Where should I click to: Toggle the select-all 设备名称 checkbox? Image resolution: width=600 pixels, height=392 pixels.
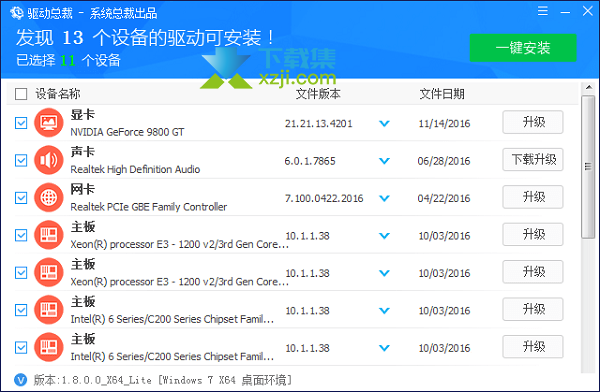tap(21, 94)
